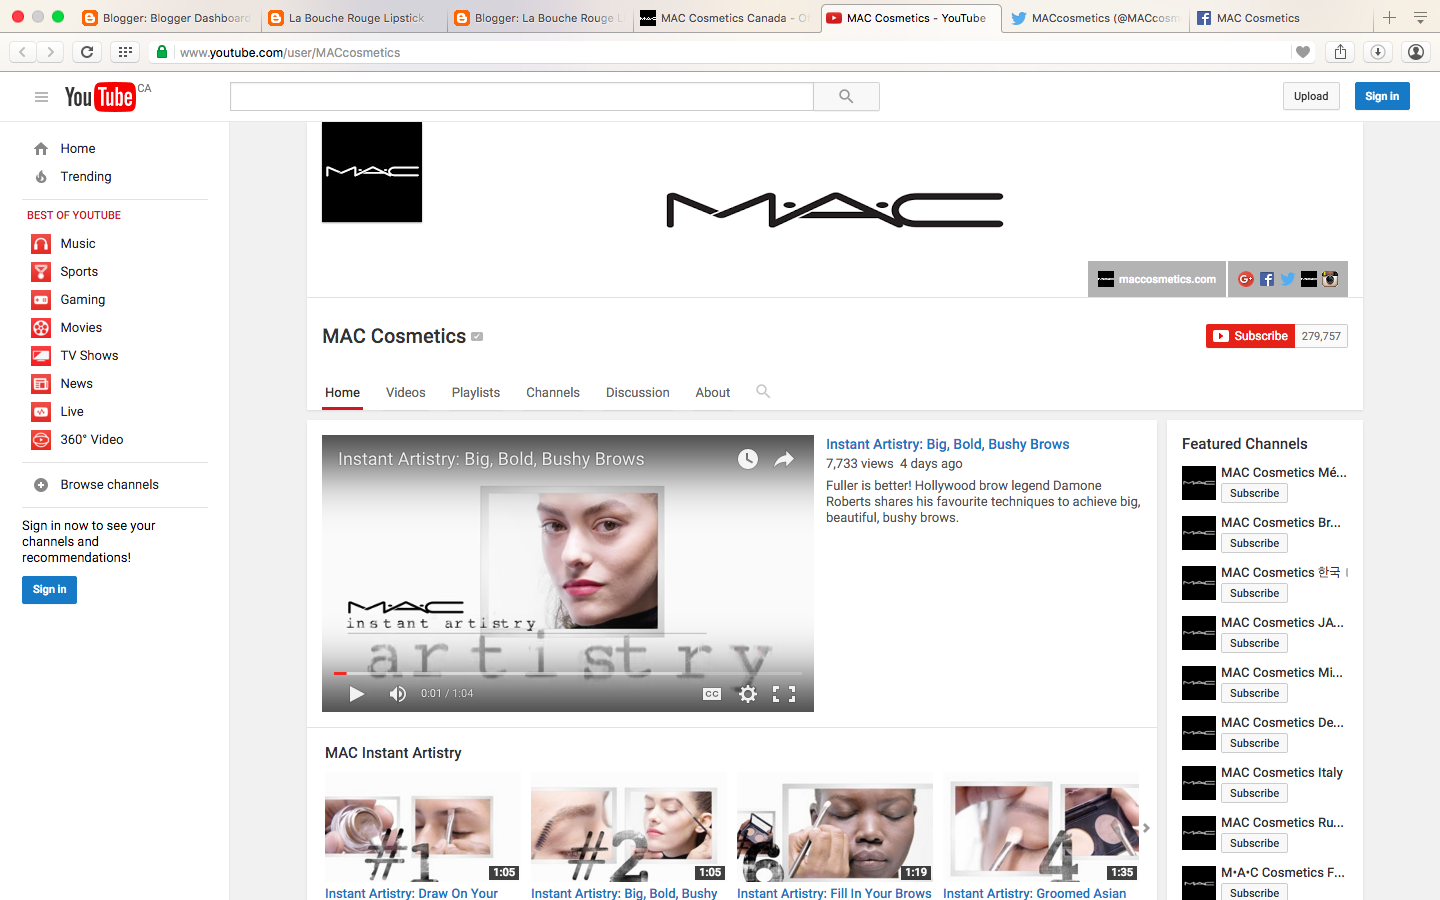Open the maccosmetics.com website link

point(1157,279)
